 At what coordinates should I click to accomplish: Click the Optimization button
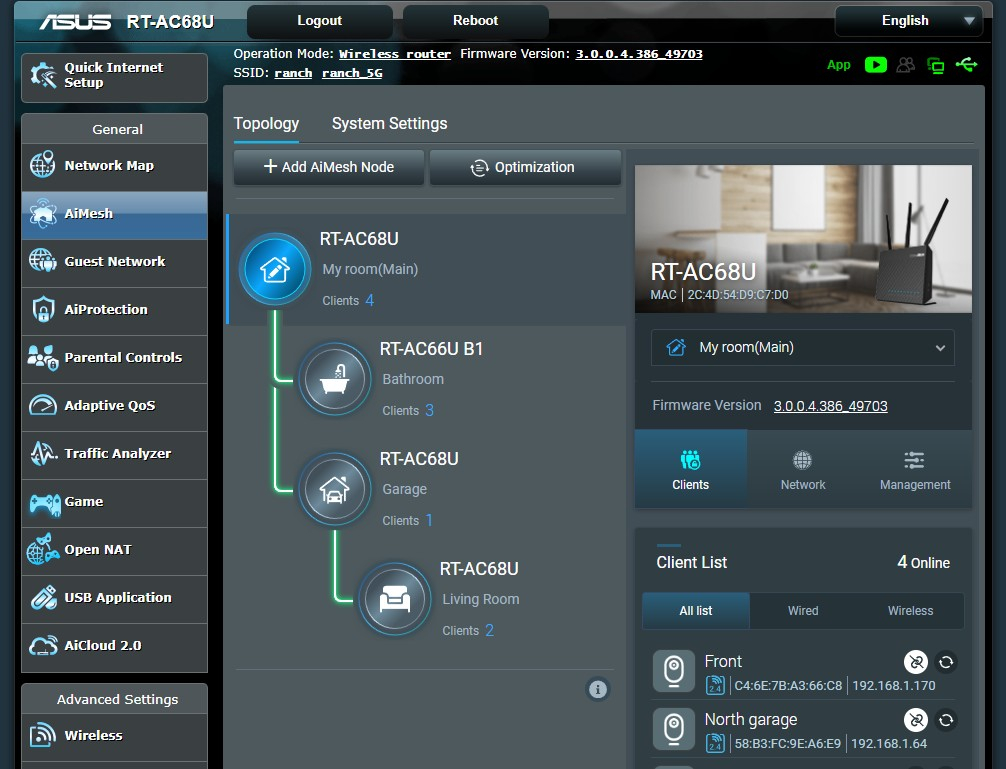click(x=525, y=168)
